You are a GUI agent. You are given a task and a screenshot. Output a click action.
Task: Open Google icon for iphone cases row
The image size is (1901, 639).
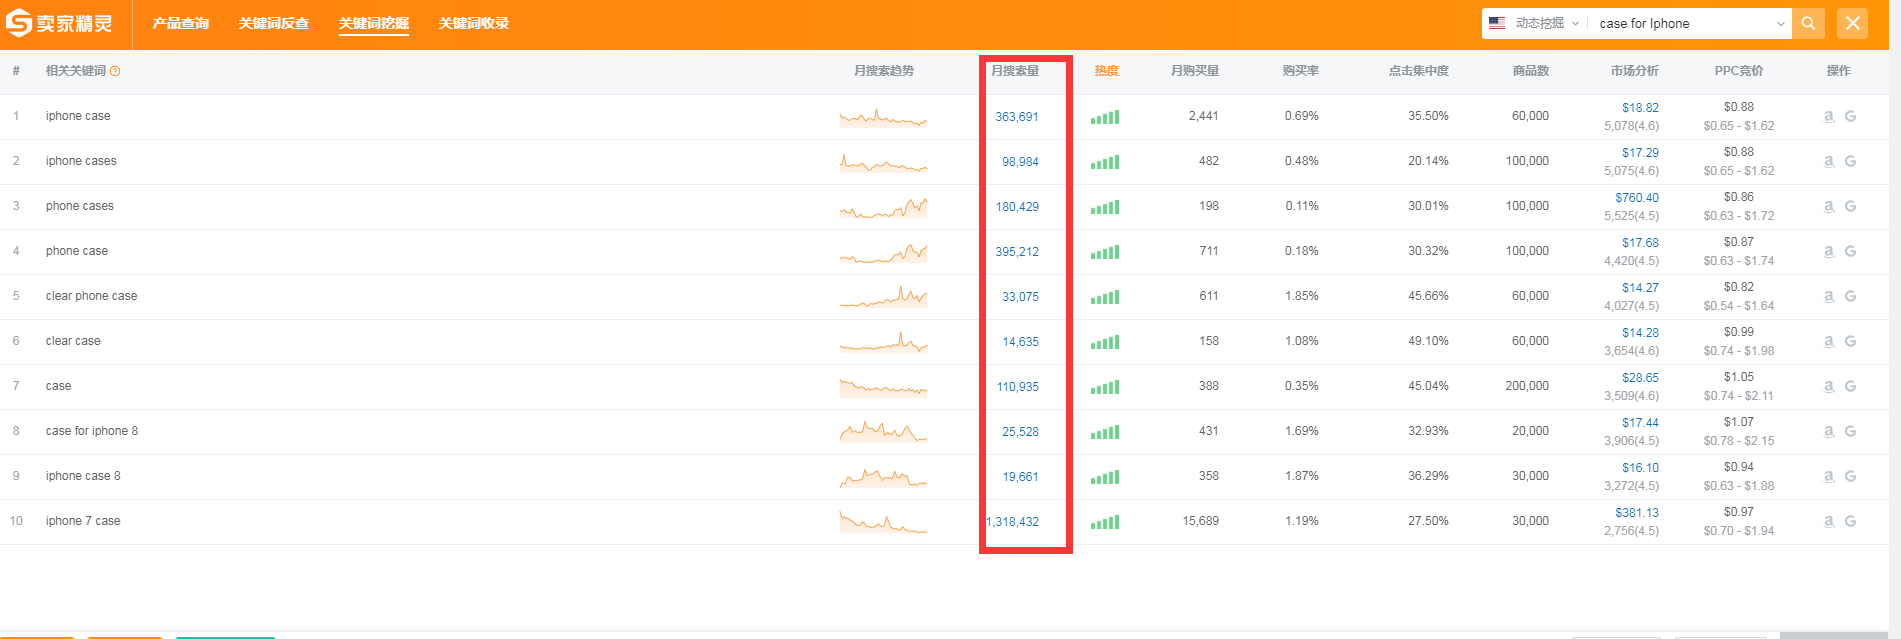(1850, 161)
